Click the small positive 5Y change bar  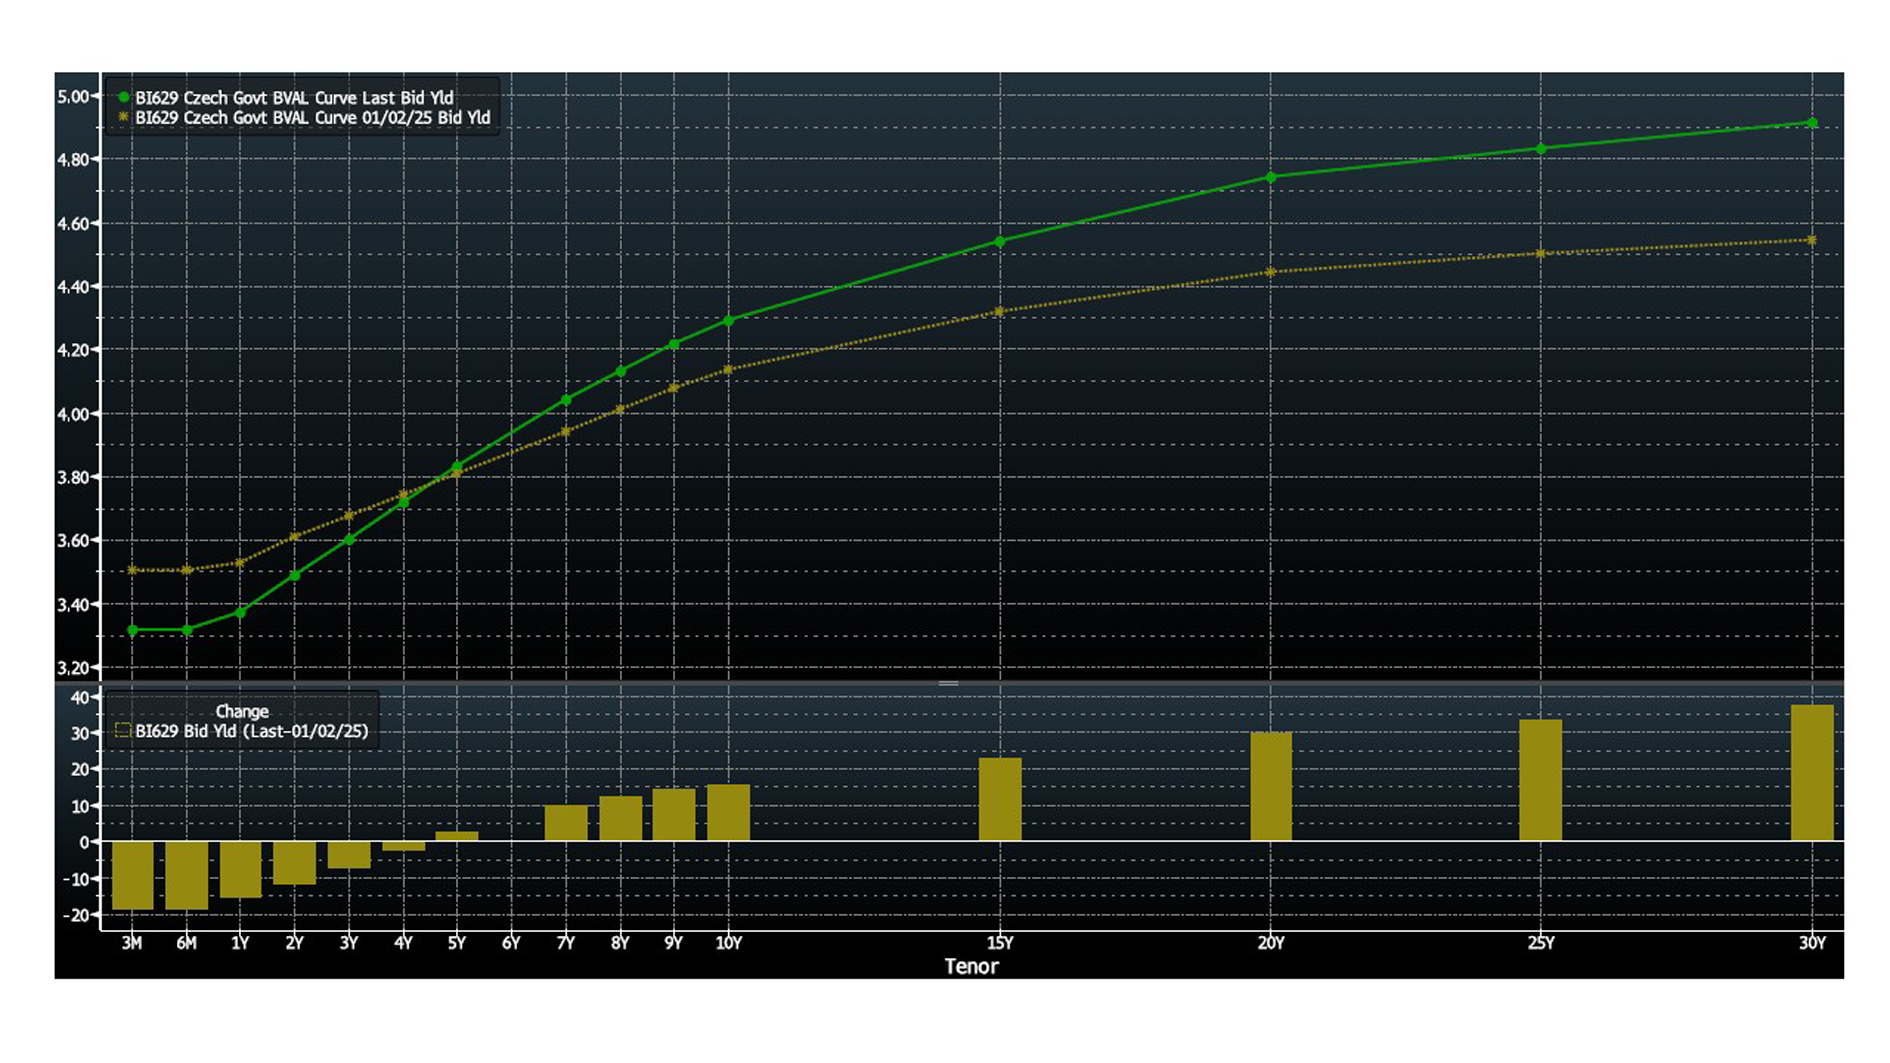[457, 836]
